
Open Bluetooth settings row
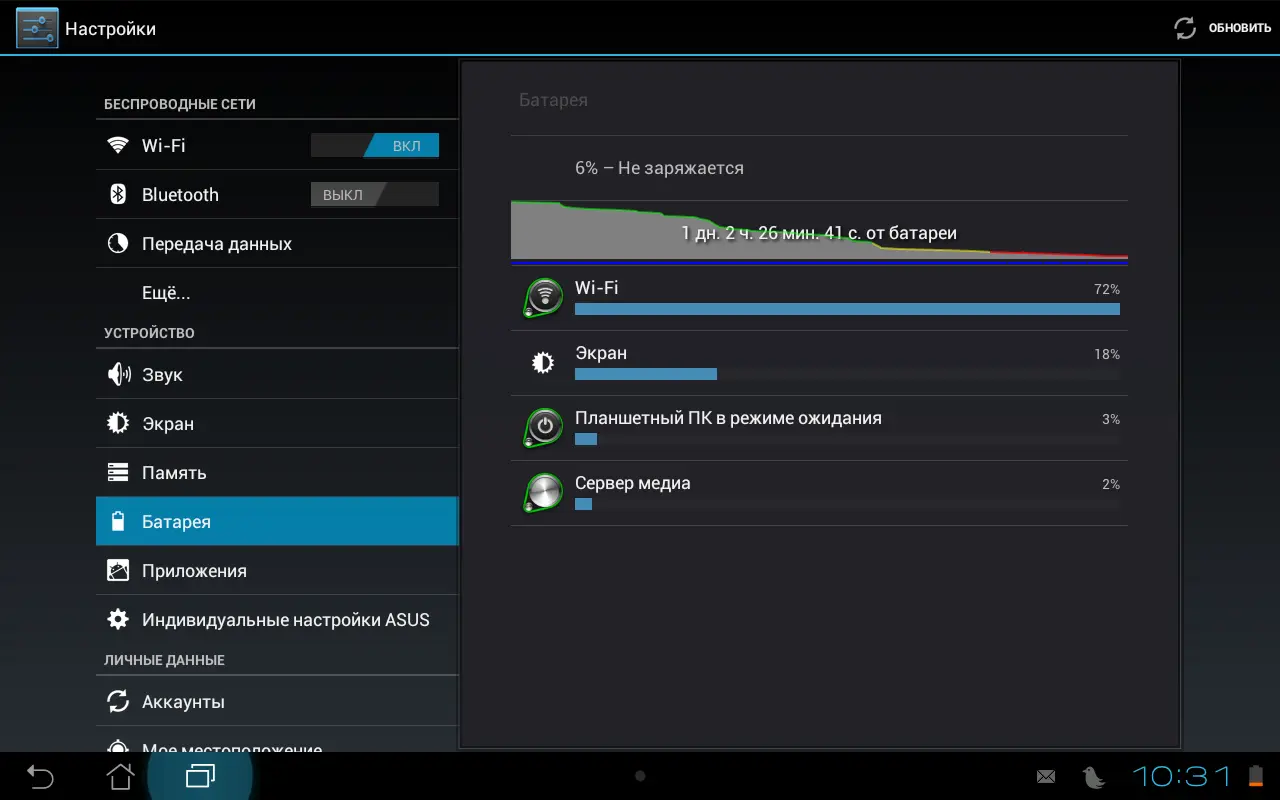(277, 194)
